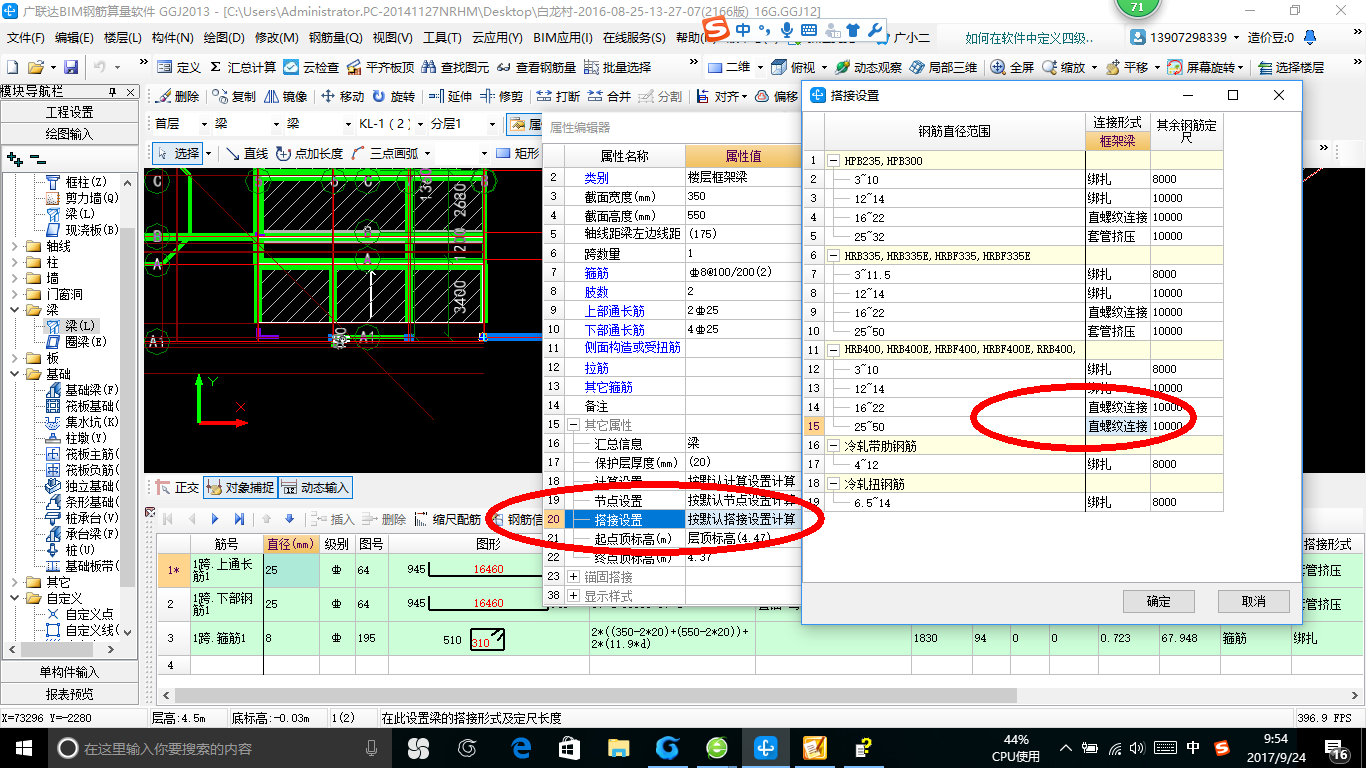This screenshot has width=1366, height=768.
Task: Click the Undo arrow icon
Action: pyautogui.click(x=100, y=67)
